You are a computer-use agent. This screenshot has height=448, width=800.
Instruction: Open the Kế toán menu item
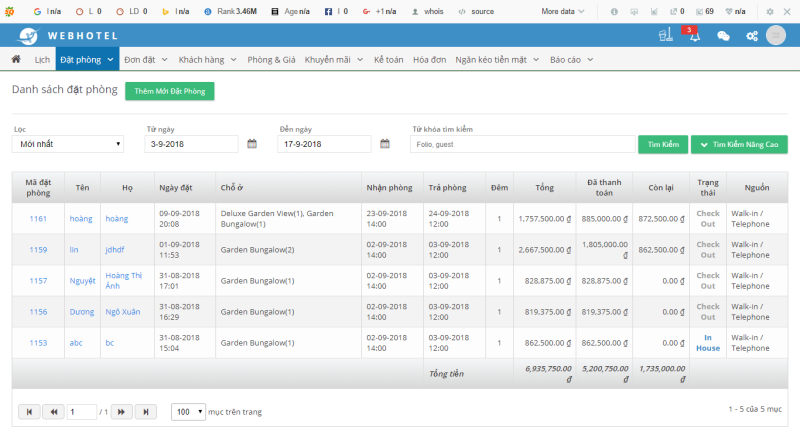(388, 60)
